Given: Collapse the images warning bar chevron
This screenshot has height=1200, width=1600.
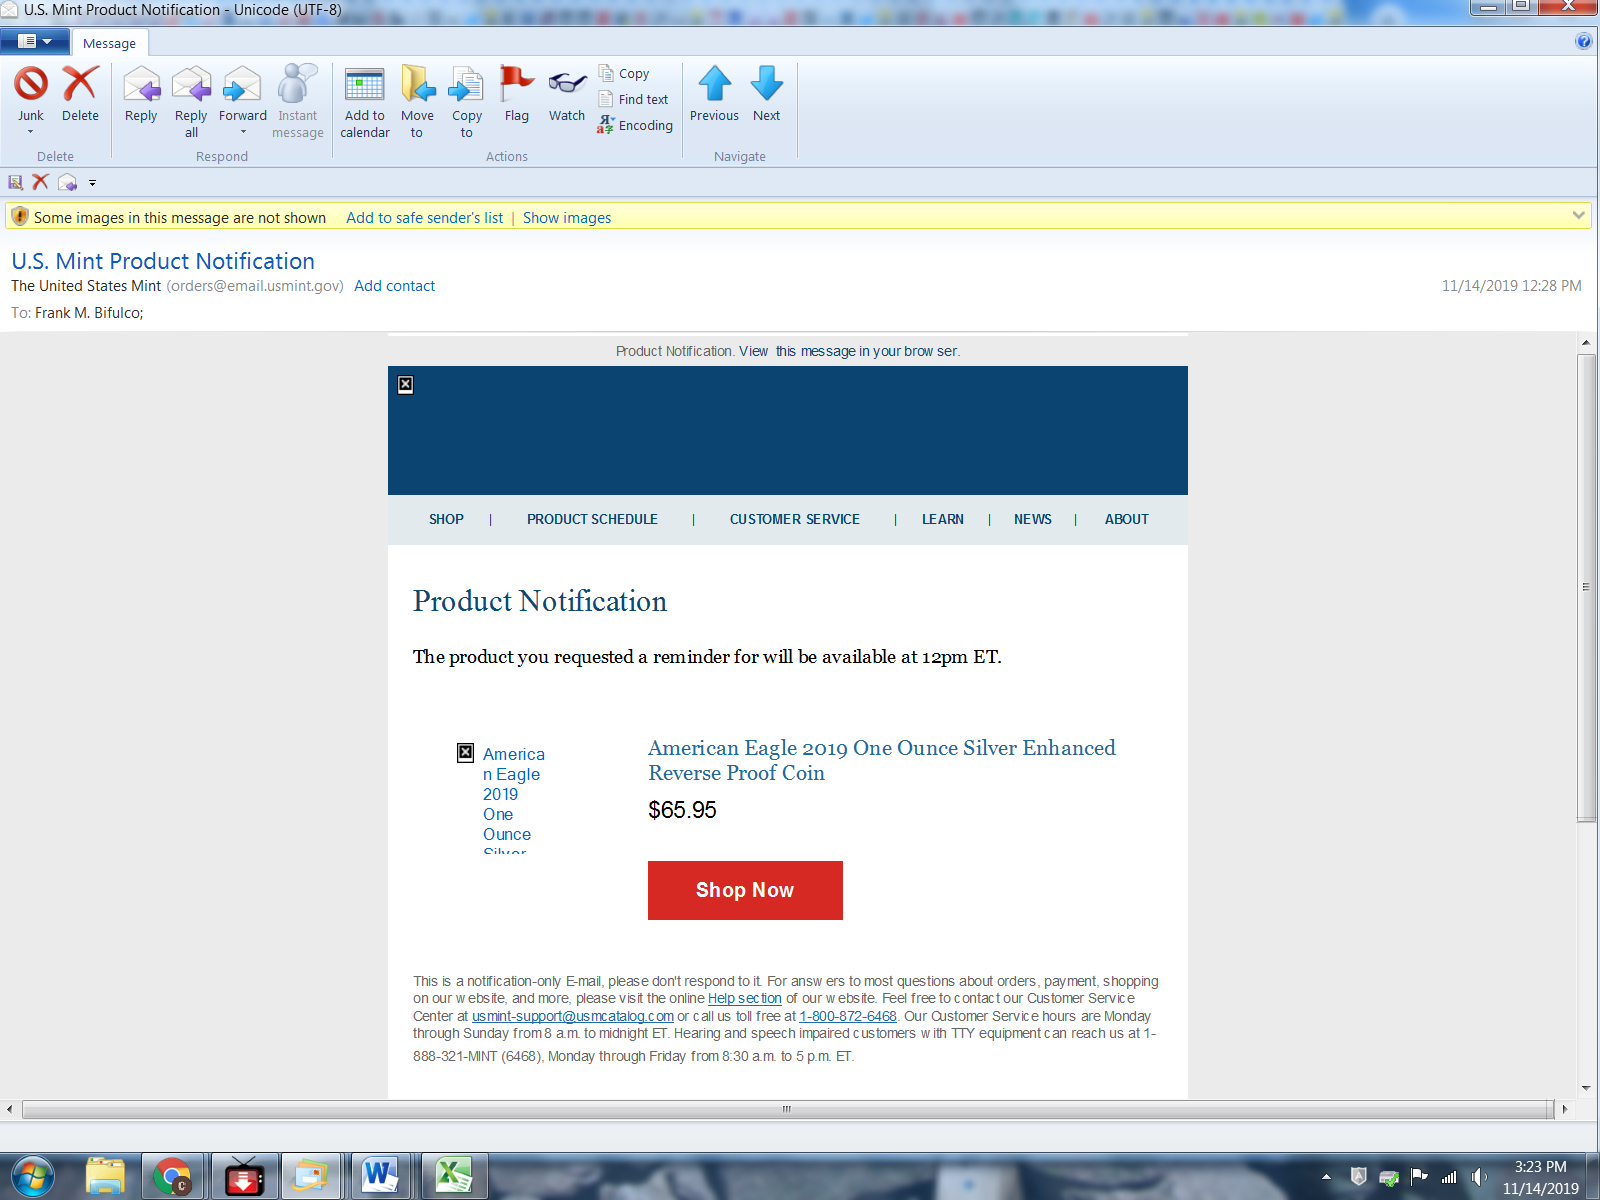Looking at the screenshot, I should click(x=1578, y=215).
